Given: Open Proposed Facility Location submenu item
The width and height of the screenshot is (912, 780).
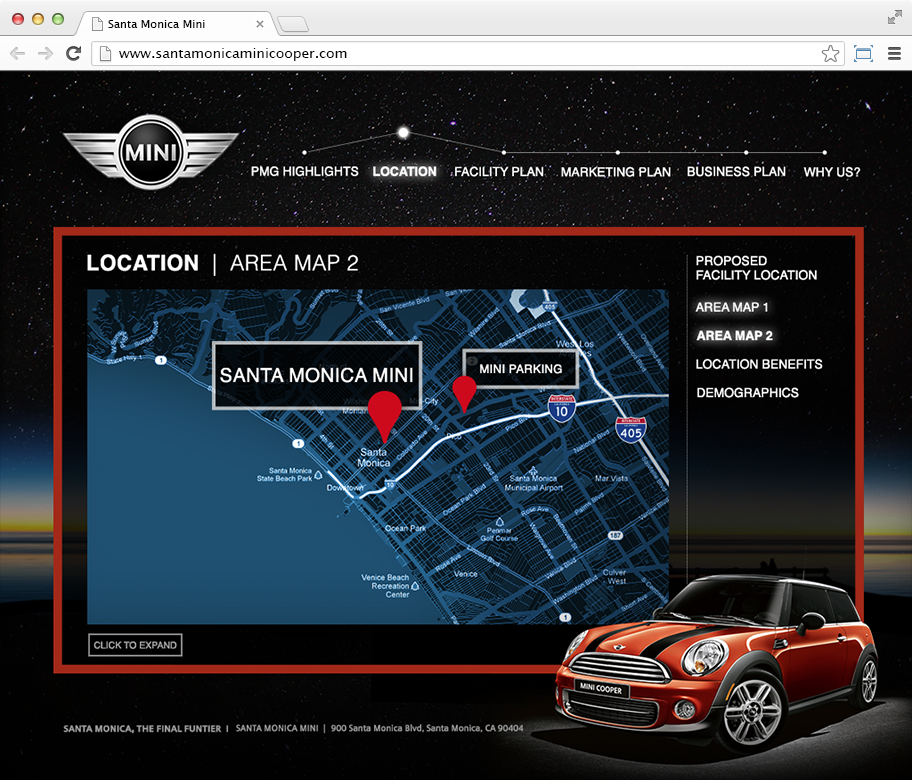Looking at the screenshot, I should point(756,268).
